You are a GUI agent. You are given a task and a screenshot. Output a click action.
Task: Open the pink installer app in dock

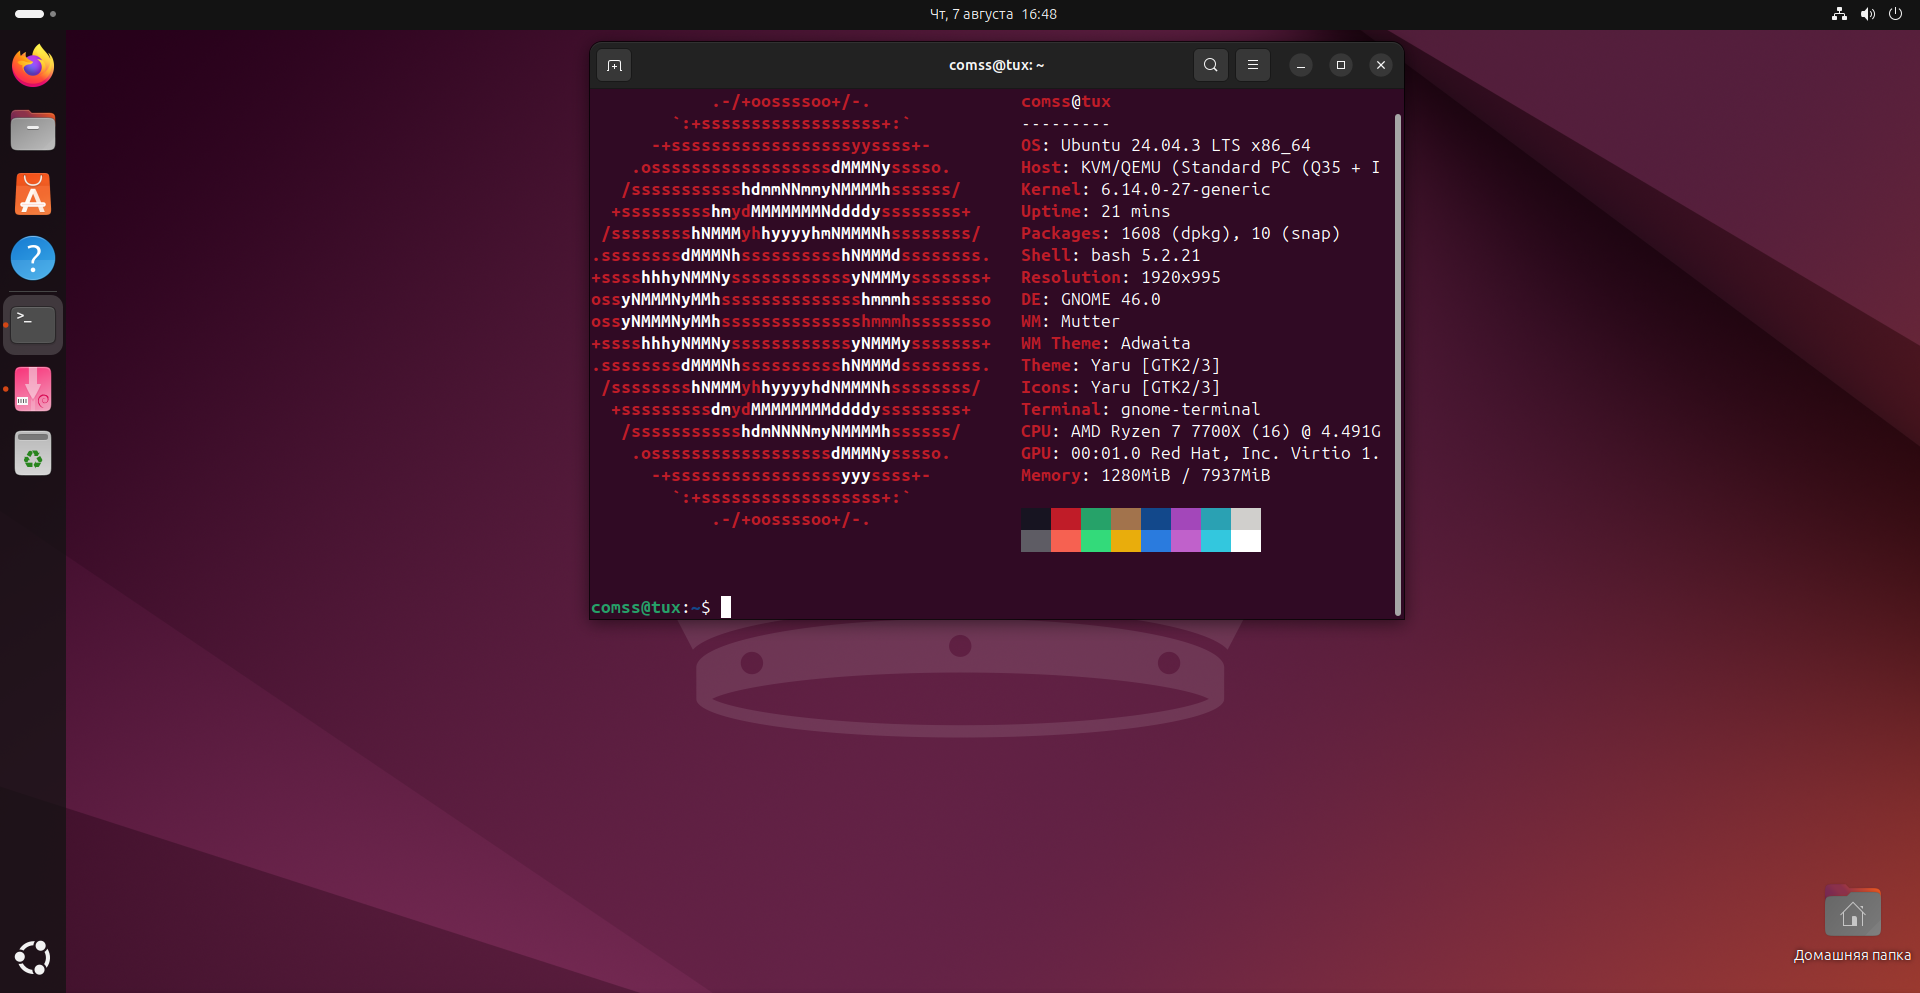coord(33,389)
